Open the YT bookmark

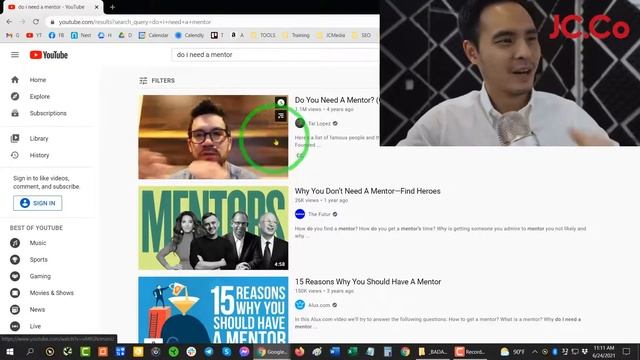click(x=34, y=36)
